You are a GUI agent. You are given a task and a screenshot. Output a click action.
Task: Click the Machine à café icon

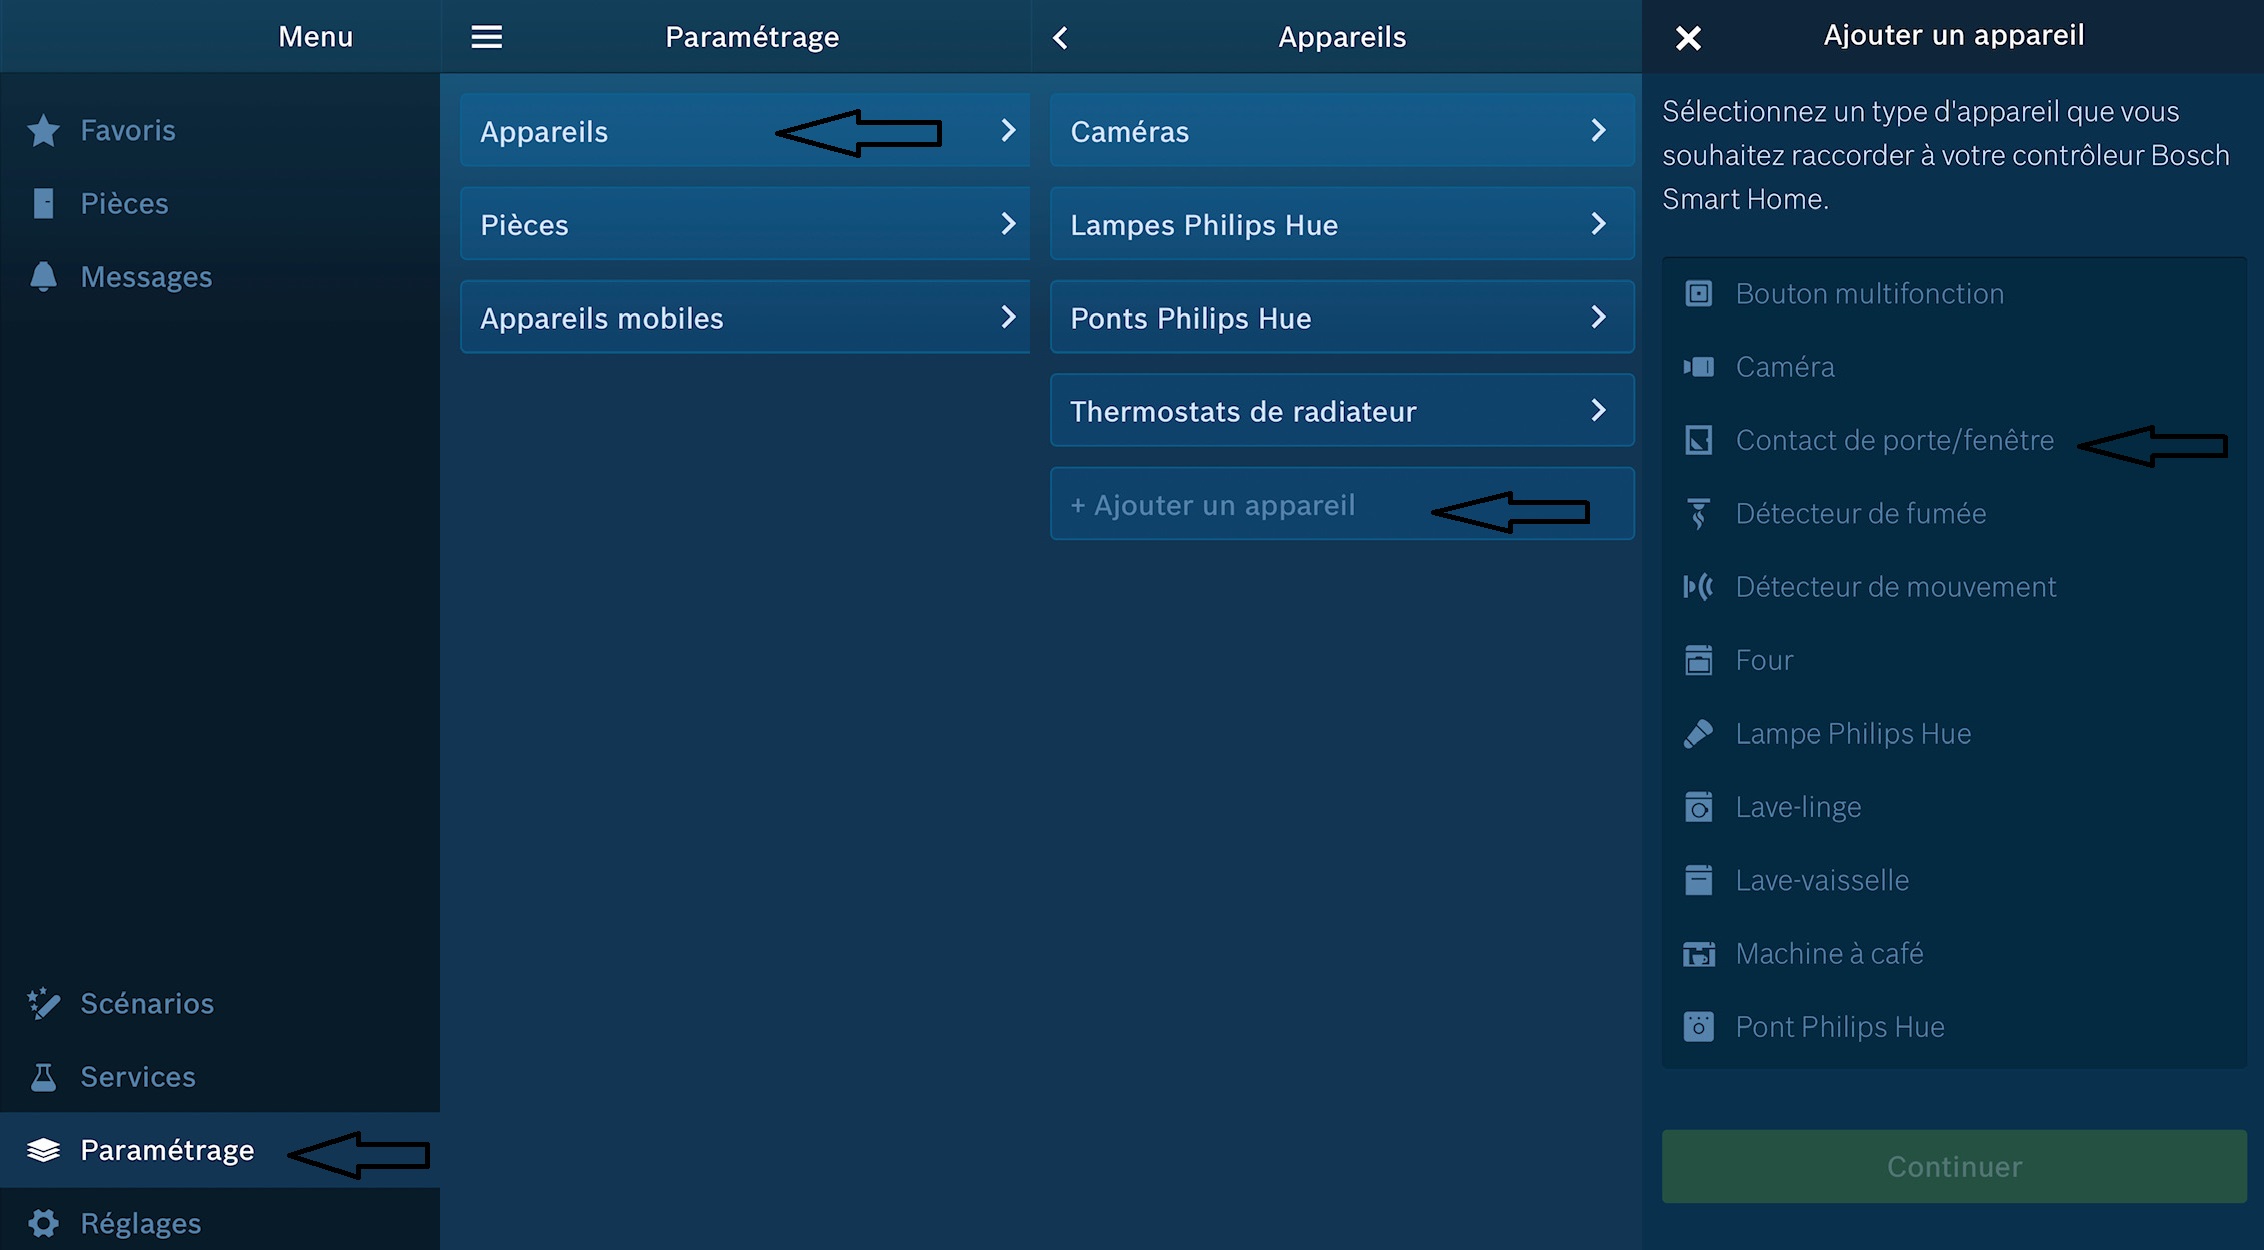coord(1698,954)
